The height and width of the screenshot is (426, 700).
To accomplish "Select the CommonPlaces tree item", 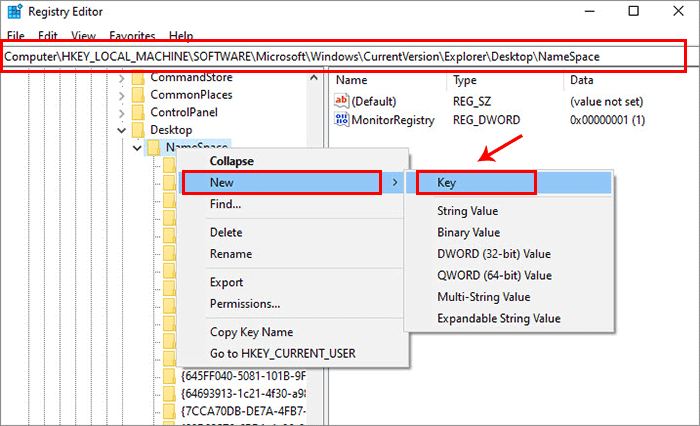I will [191, 95].
